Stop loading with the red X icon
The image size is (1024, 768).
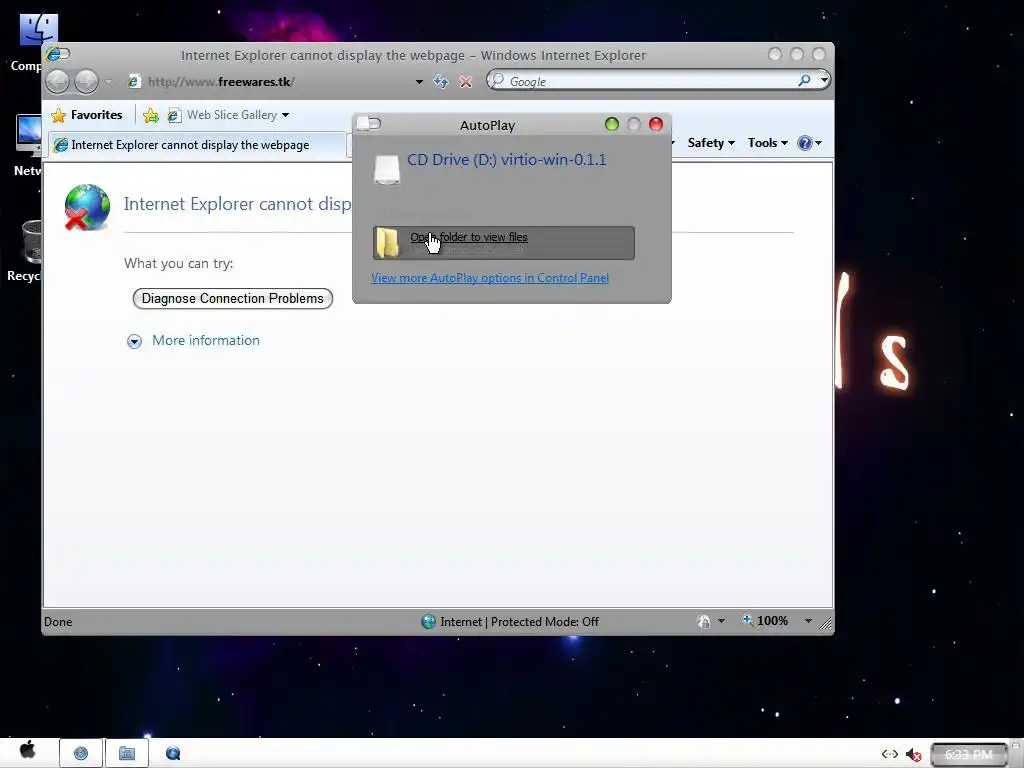pyautogui.click(x=466, y=82)
